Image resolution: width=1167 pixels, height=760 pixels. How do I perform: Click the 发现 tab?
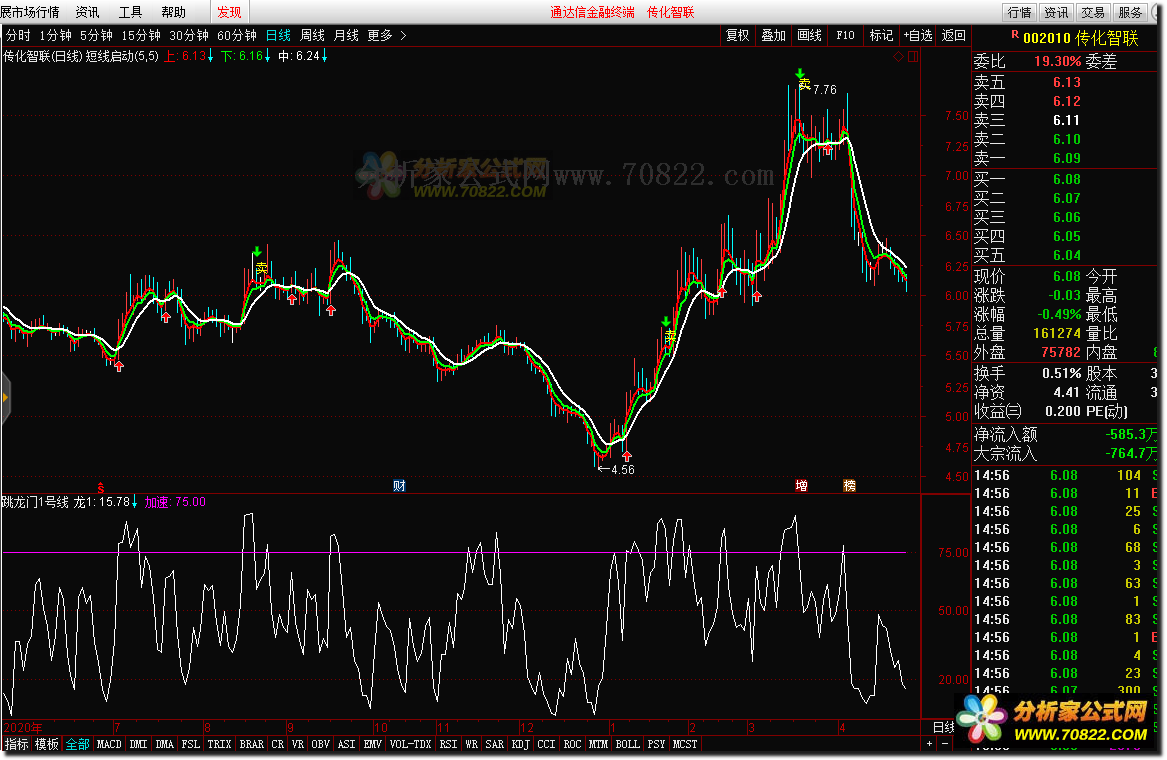pos(229,12)
